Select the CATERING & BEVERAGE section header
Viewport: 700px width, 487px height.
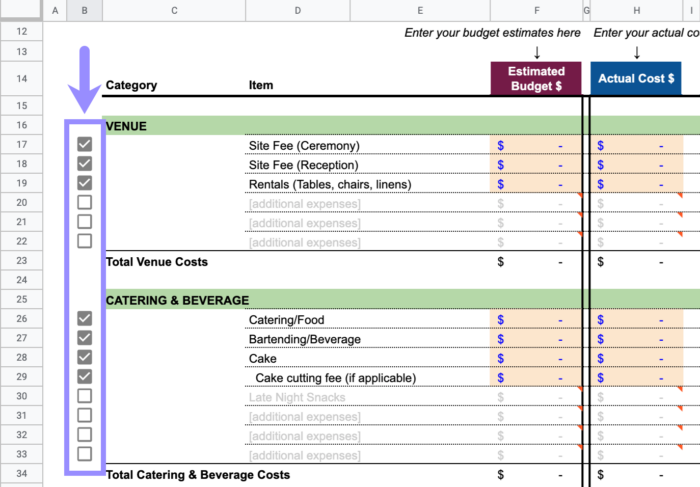[177, 300]
